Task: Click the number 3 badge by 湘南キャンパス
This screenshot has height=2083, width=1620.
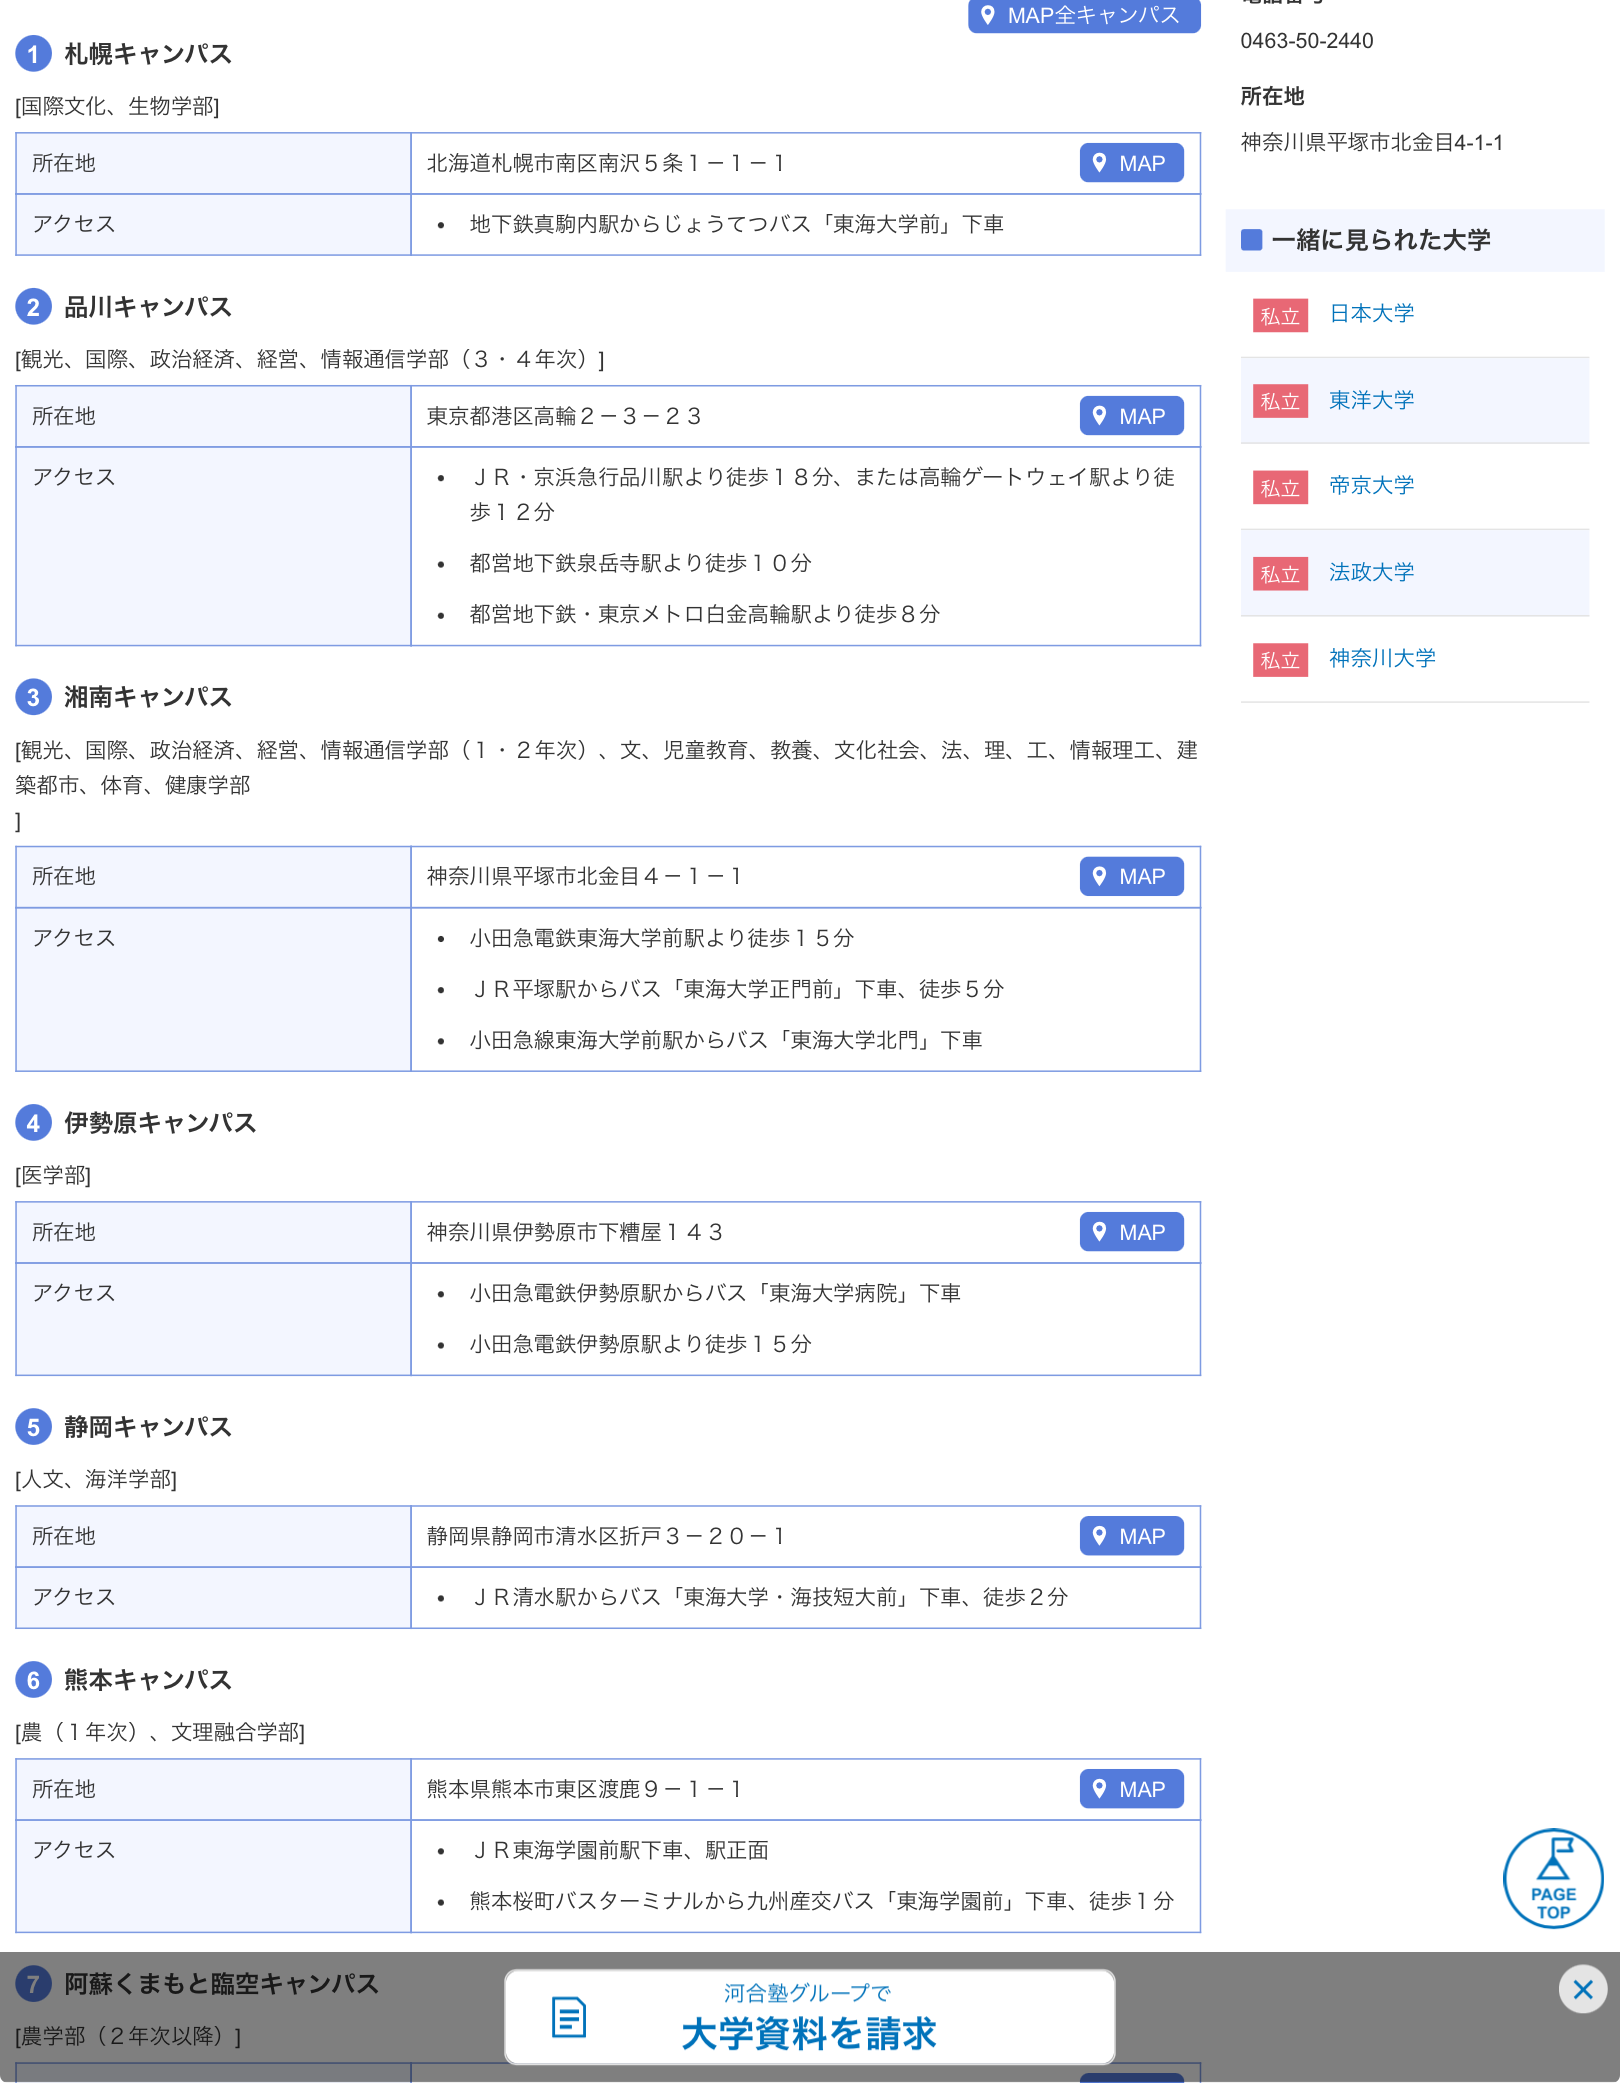Action: [33, 697]
